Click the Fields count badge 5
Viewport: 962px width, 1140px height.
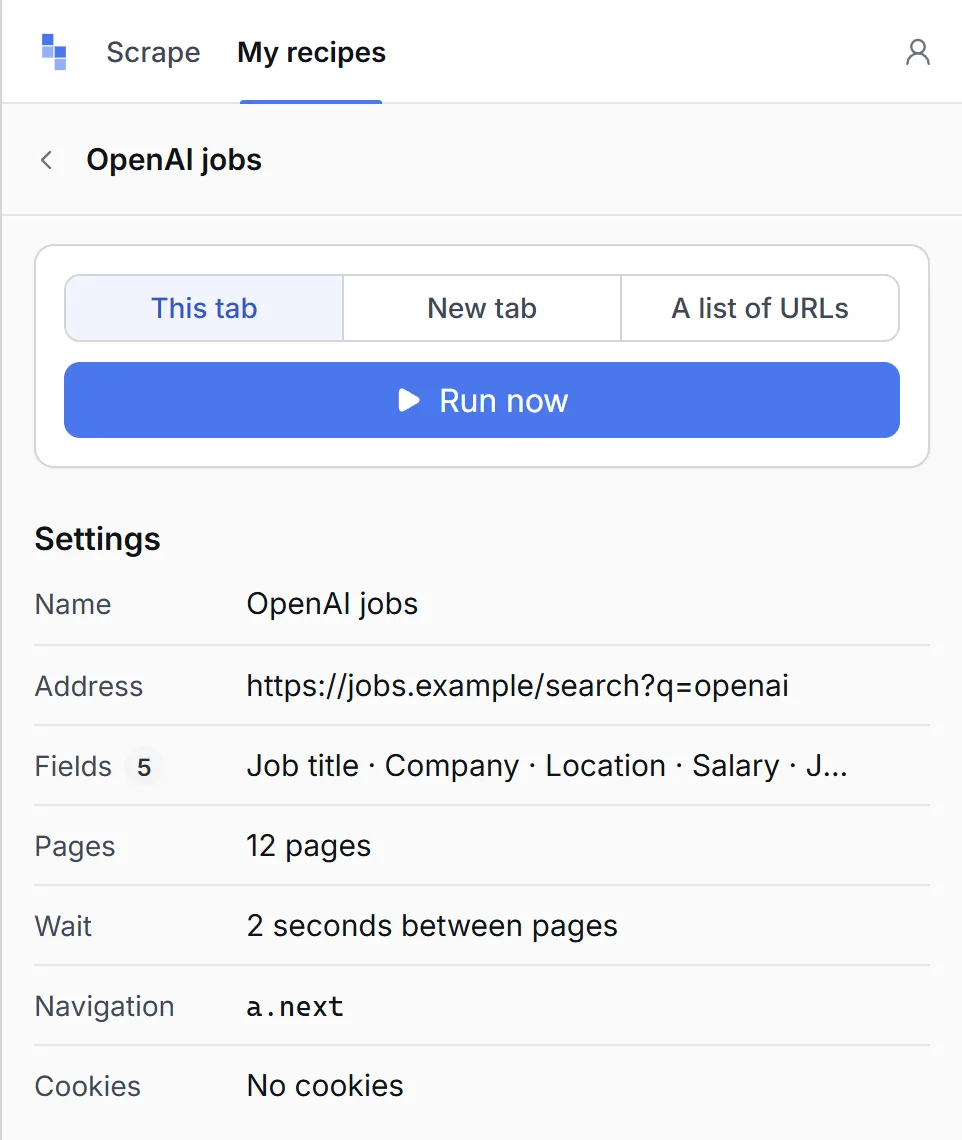[x=144, y=766]
